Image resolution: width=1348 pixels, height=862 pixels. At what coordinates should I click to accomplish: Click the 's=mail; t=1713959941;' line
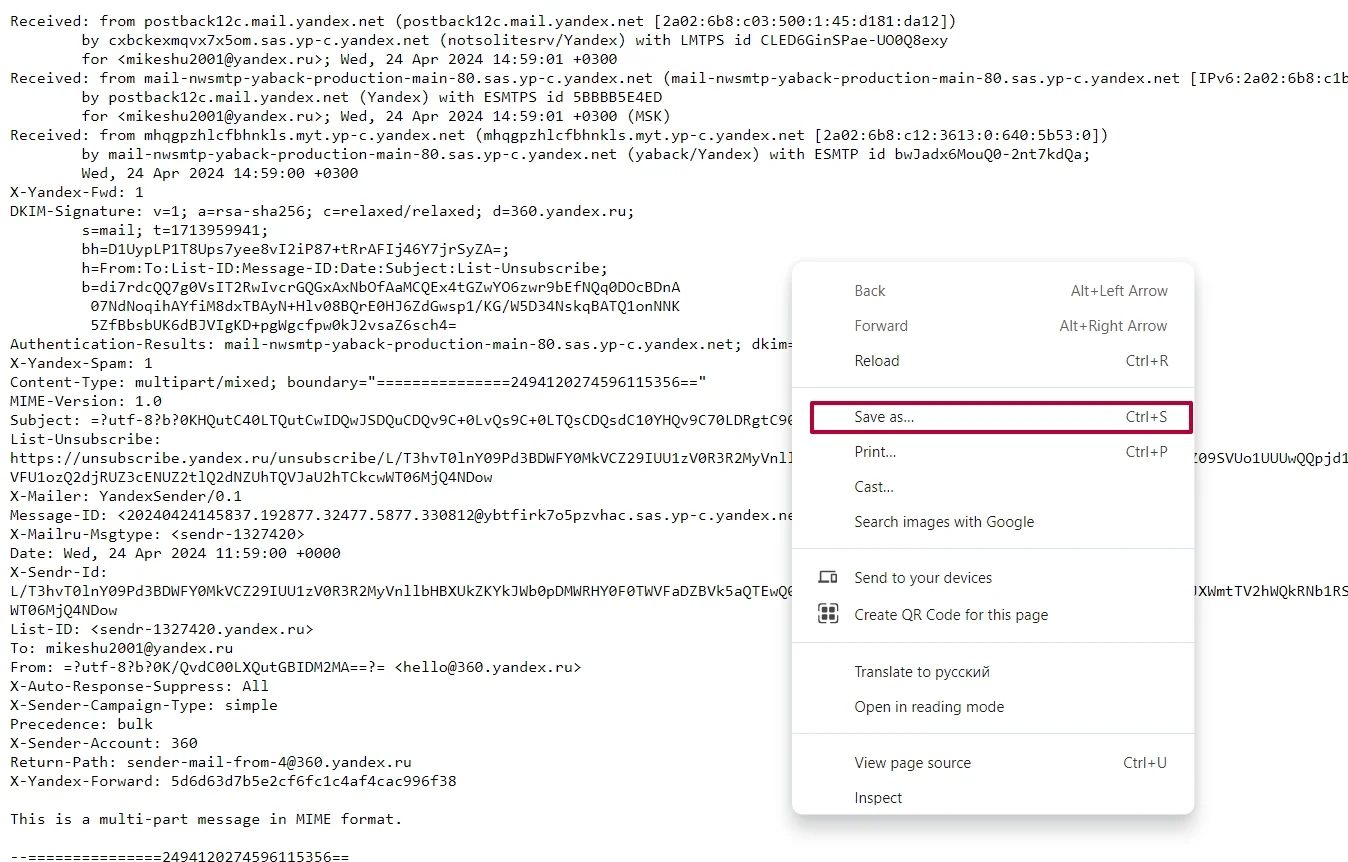coord(175,230)
